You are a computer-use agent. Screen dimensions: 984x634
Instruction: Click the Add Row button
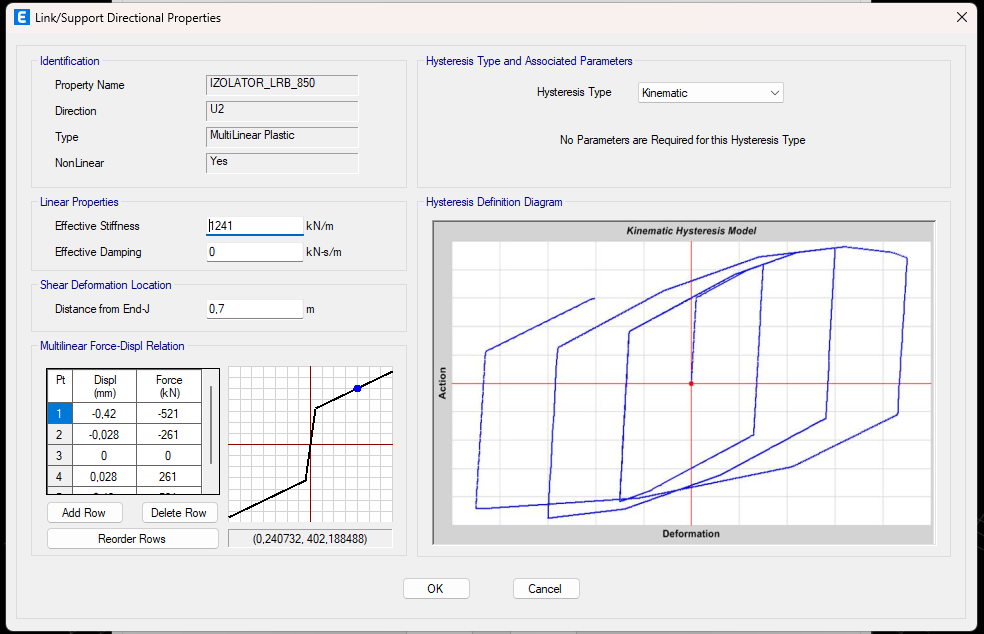[x=85, y=513]
